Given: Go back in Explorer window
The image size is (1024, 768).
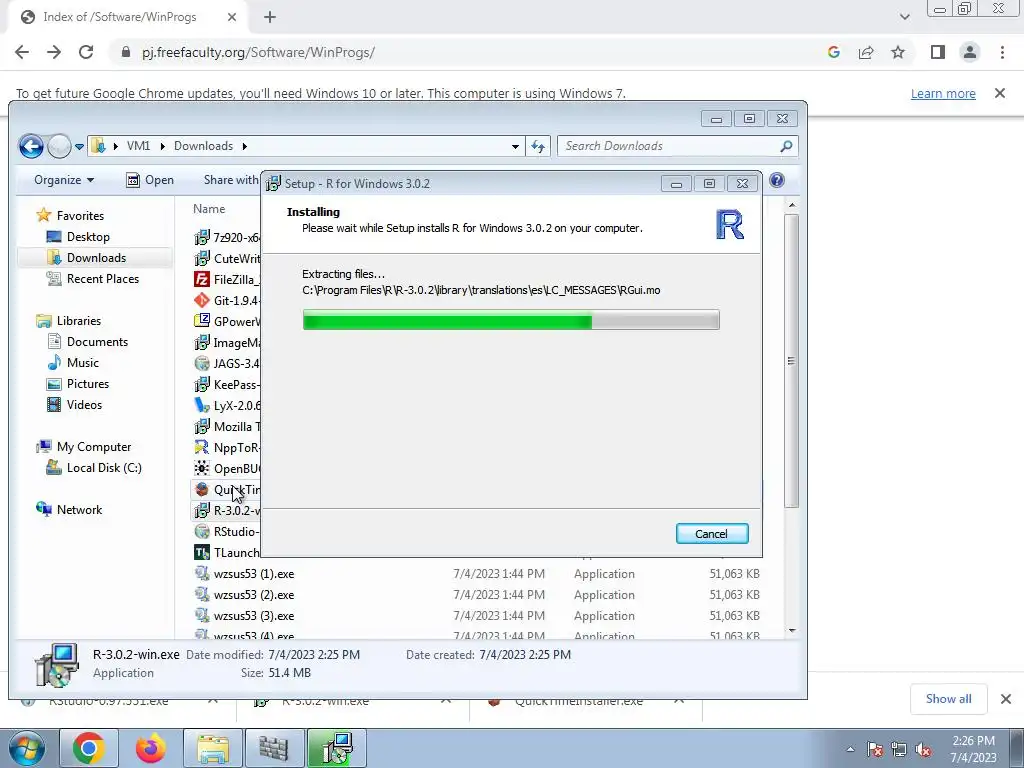Looking at the screenshot, I should [31, 146].
